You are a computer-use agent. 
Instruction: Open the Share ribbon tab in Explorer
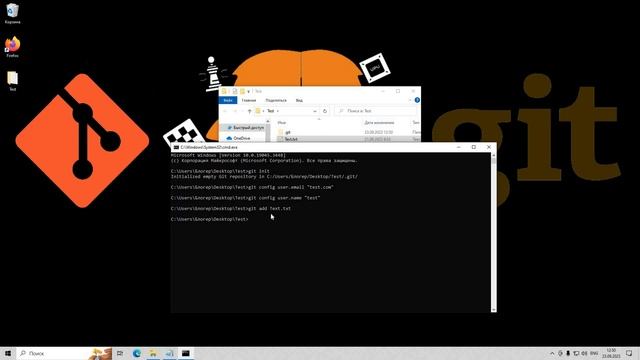tap(276, 100)
